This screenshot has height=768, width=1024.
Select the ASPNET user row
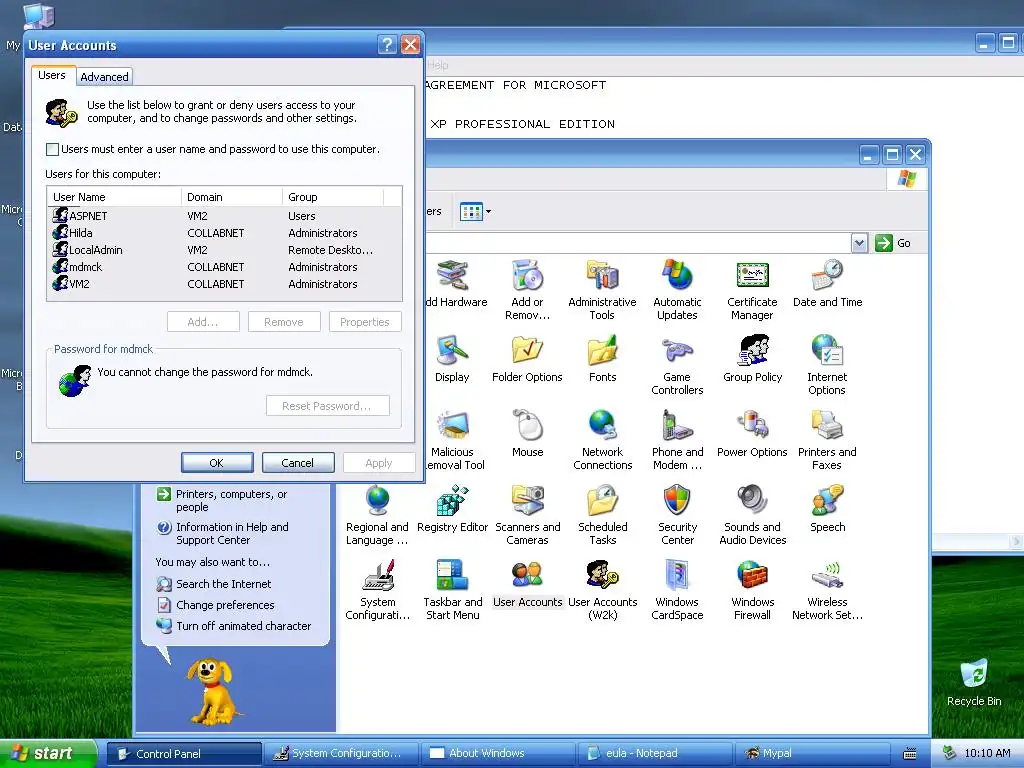click(x=224, y=216)
